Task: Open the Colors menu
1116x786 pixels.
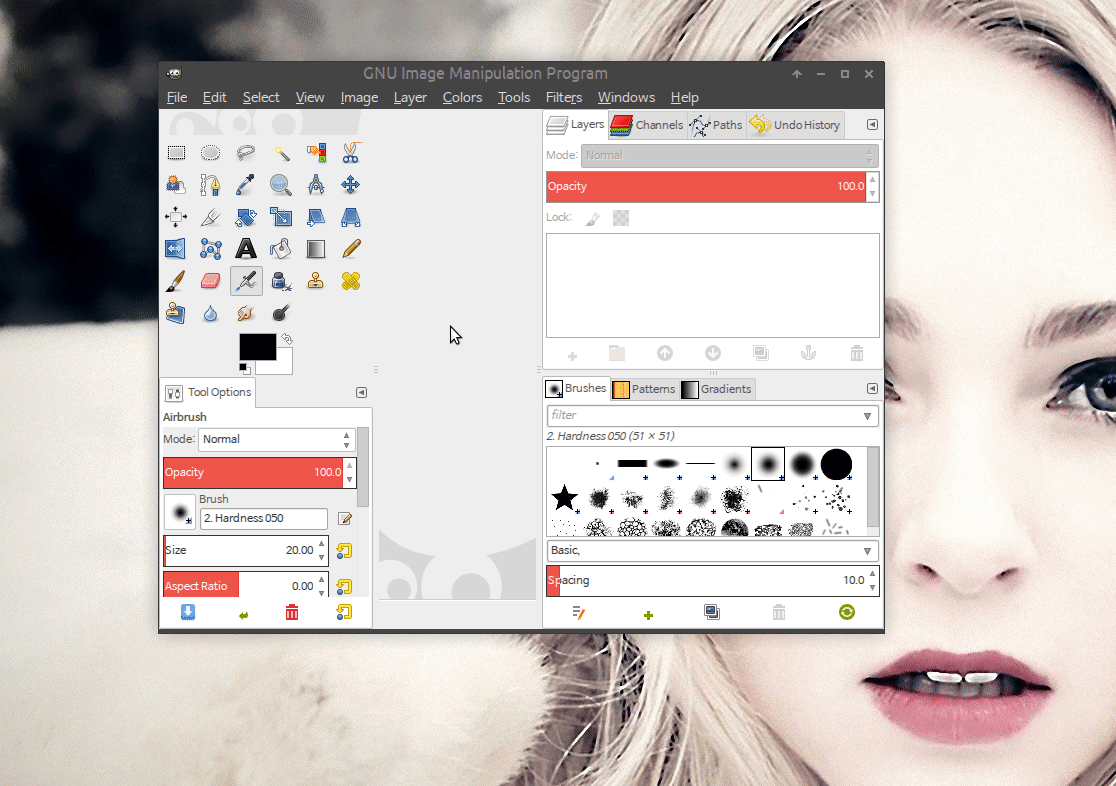Action: [x=462, y=98]
